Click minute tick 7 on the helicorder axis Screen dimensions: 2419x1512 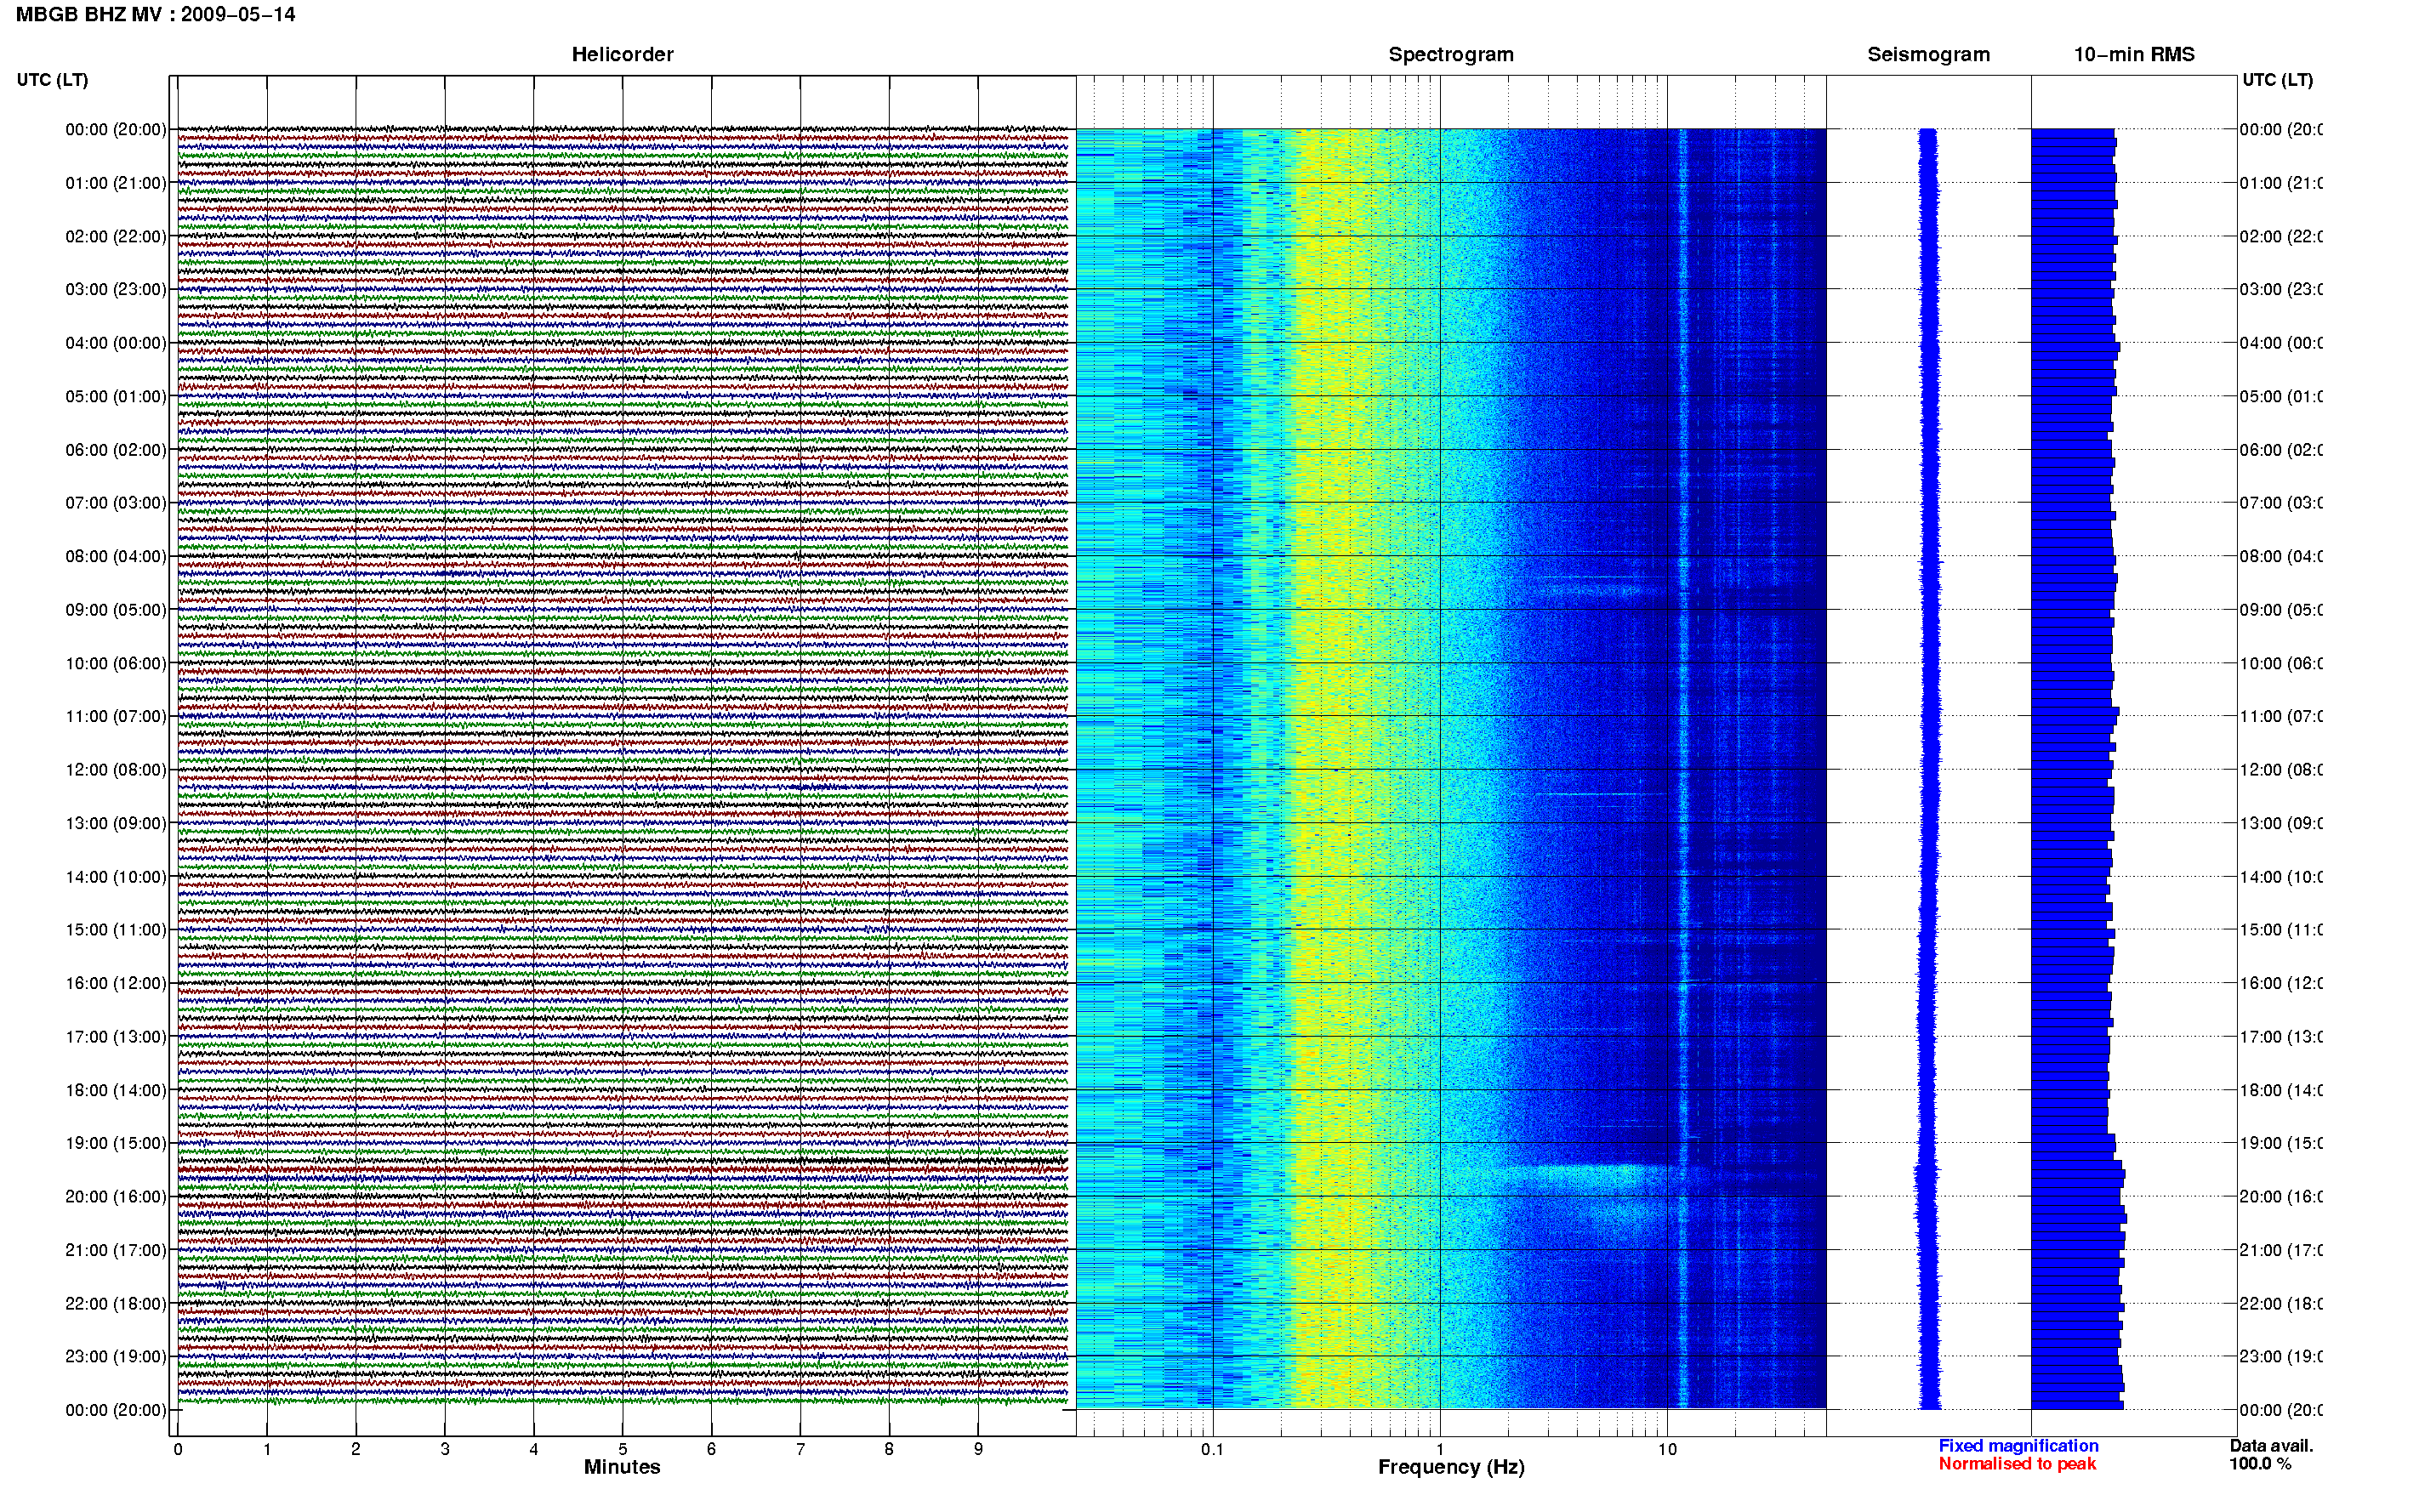coord(800,1449)
